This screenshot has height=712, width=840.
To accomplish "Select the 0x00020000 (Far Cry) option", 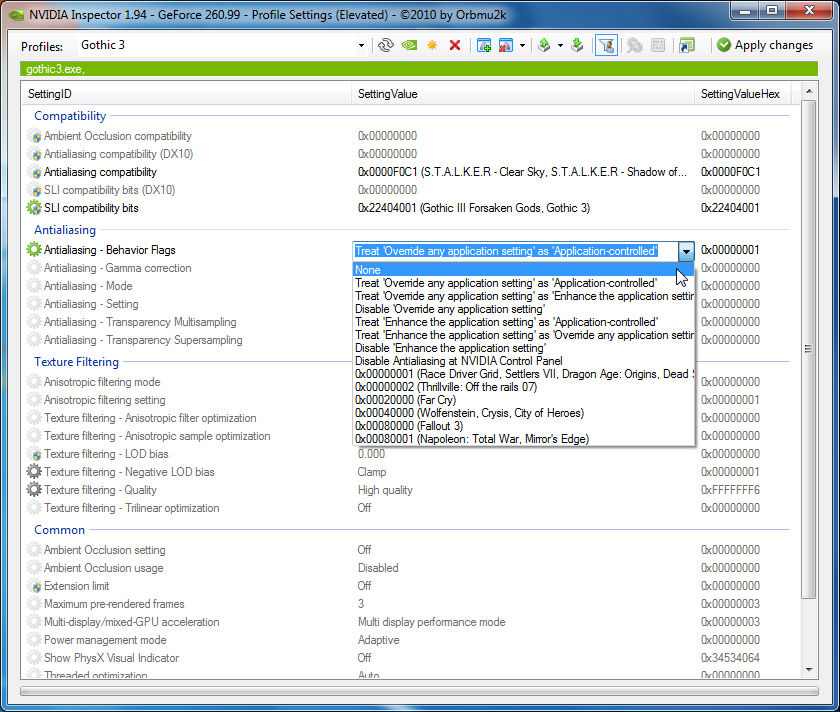I will 405,400.
